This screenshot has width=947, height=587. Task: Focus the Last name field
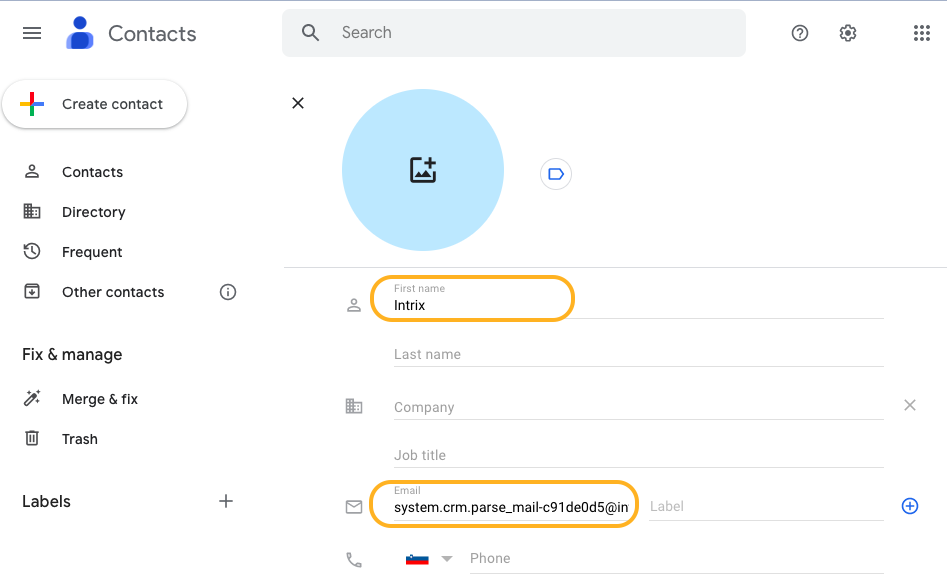(x=638, y=354)
